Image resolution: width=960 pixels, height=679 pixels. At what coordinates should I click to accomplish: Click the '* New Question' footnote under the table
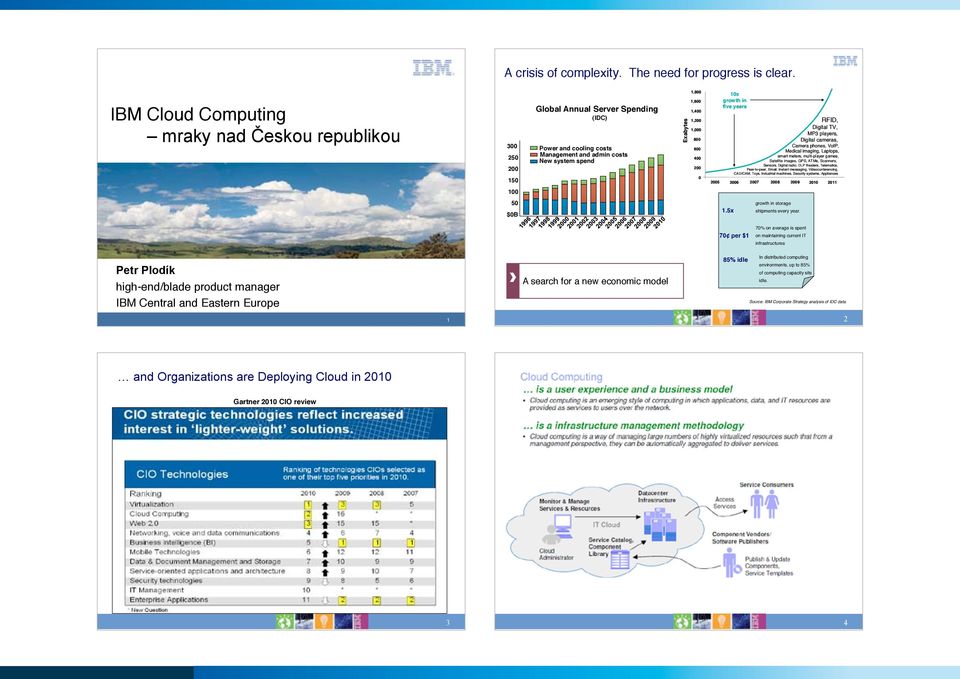[x=148, y=610]
